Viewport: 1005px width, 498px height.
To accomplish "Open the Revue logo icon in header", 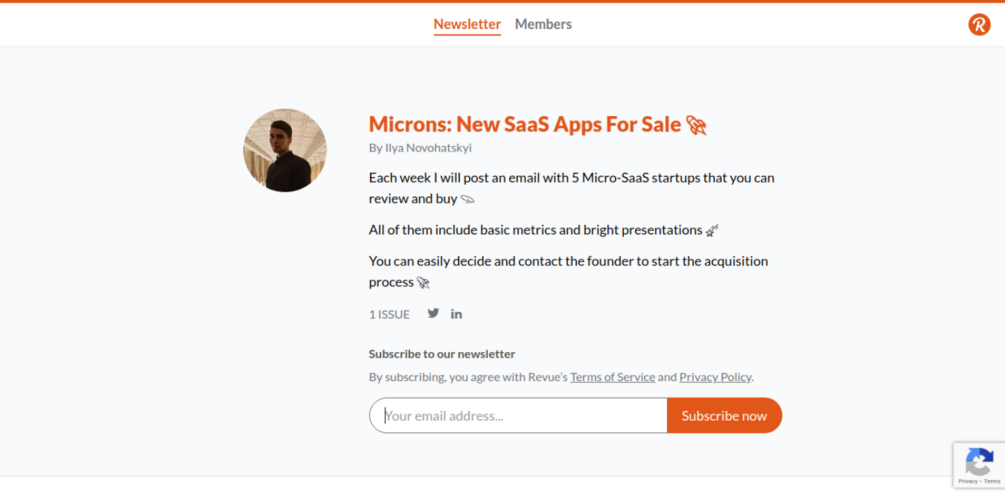I will [x=979, y=24].
